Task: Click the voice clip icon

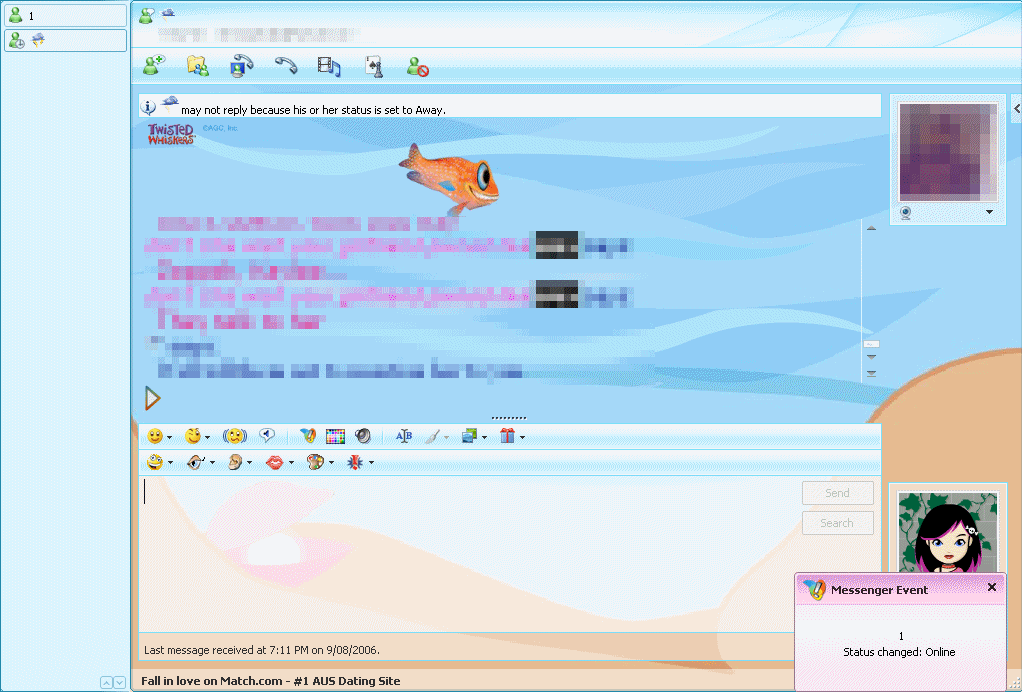Action: click(x=267, y=436)
